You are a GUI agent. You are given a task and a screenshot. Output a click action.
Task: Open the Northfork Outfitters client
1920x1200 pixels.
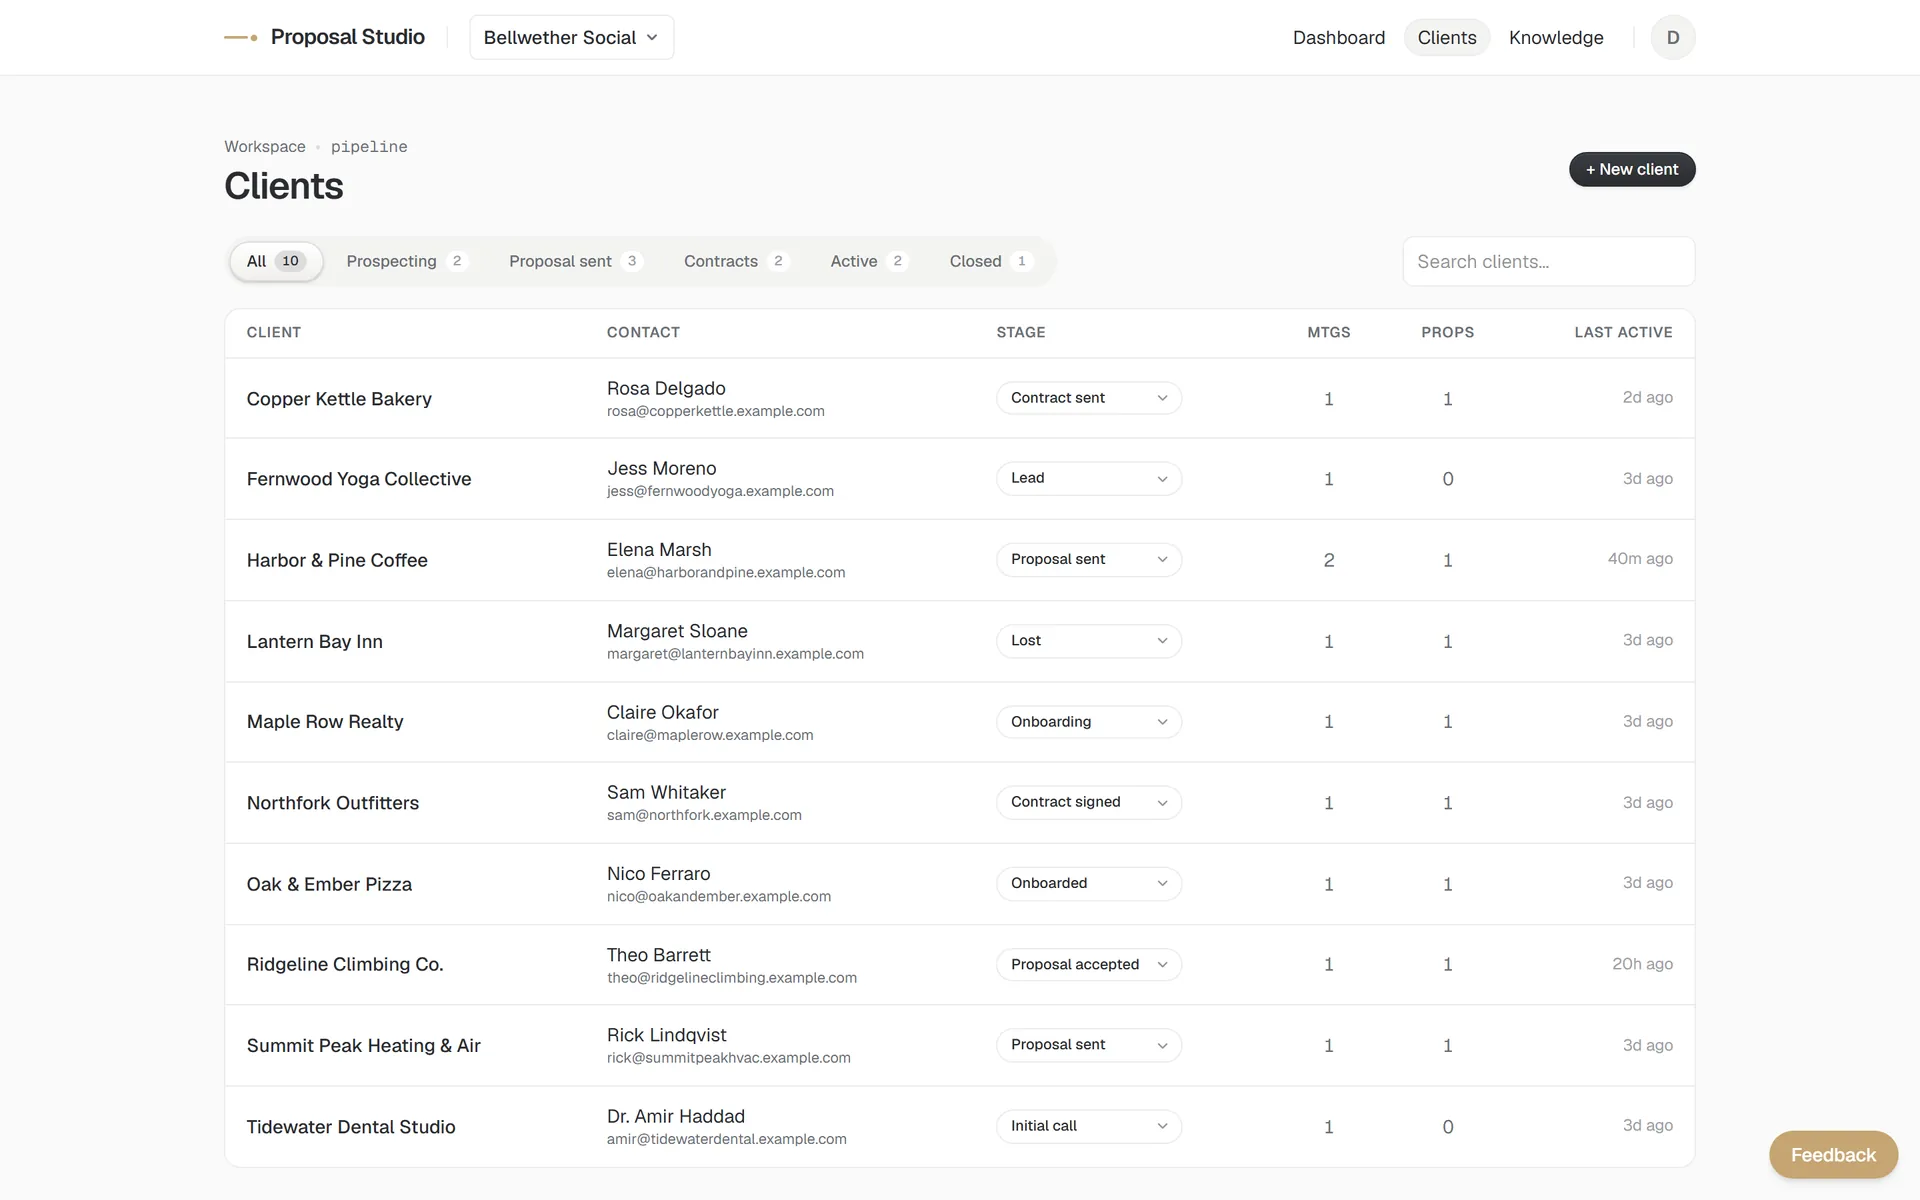pyautogui.click(x=333, y=802)
